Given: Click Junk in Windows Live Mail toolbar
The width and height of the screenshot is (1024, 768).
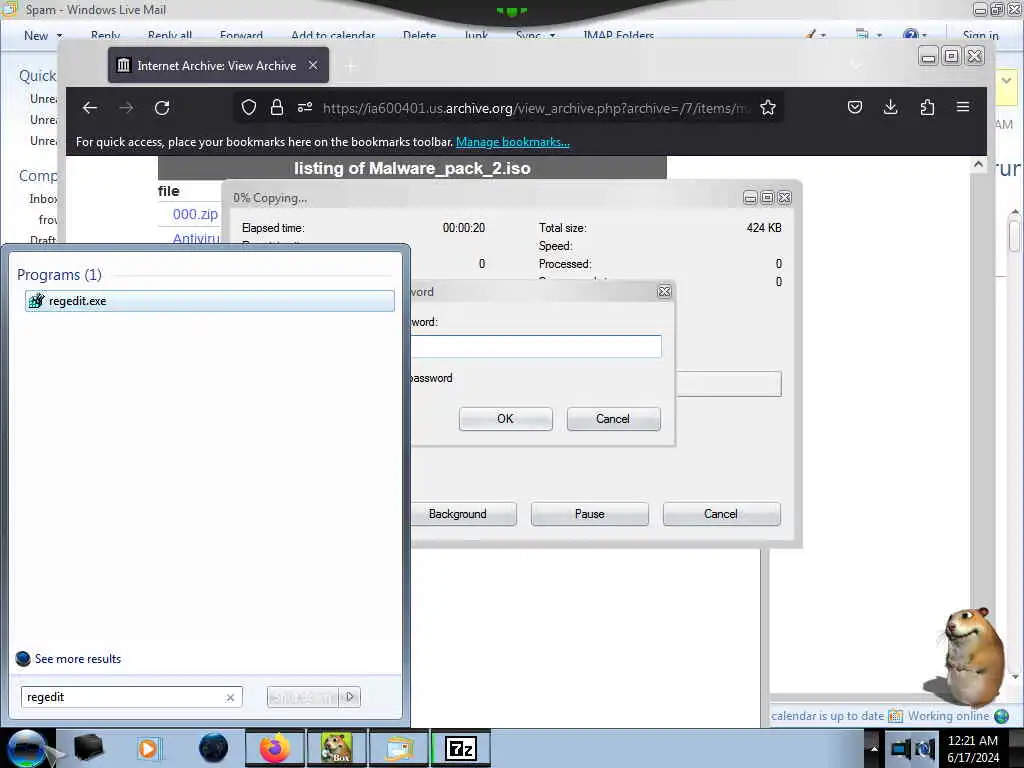Looking at the screenshot, I should coord(476,35).
